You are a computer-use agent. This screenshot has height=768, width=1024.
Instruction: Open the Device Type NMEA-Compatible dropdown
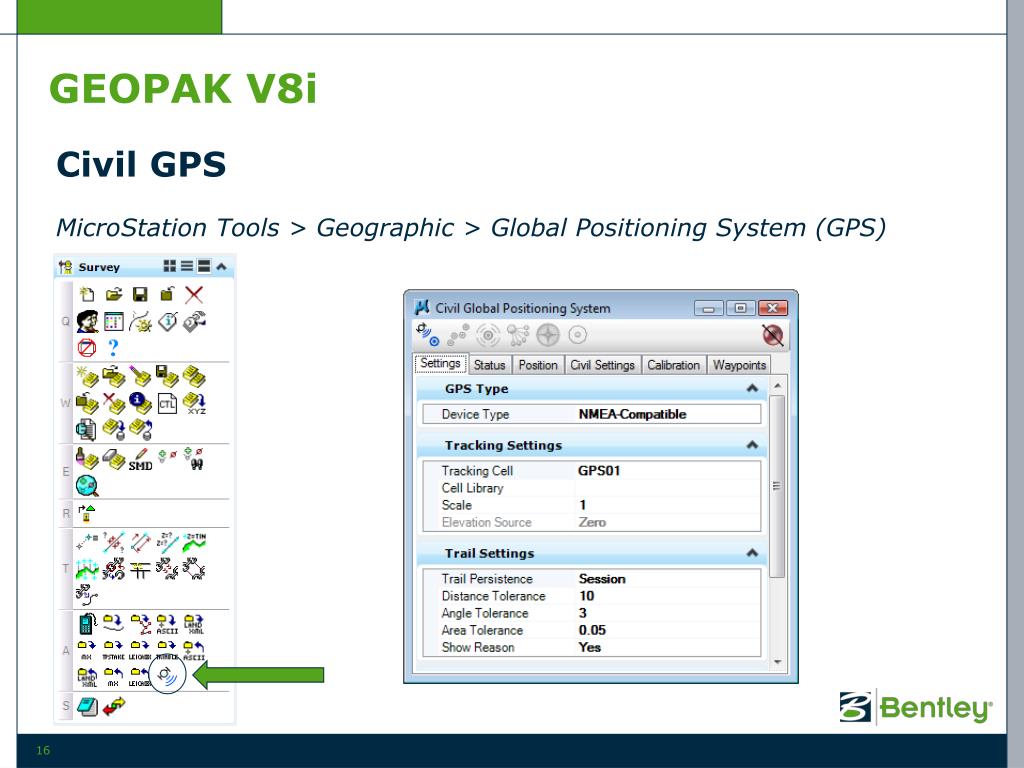point(667,414)
